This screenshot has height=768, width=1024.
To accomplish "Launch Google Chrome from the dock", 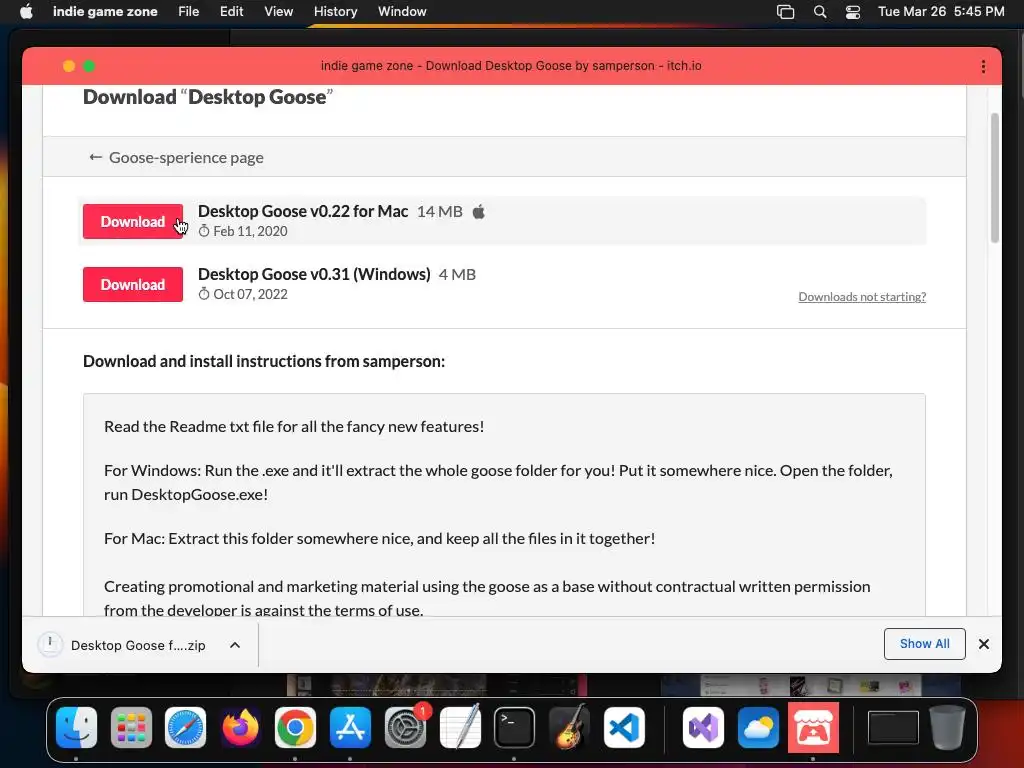I will coord(295,727).
